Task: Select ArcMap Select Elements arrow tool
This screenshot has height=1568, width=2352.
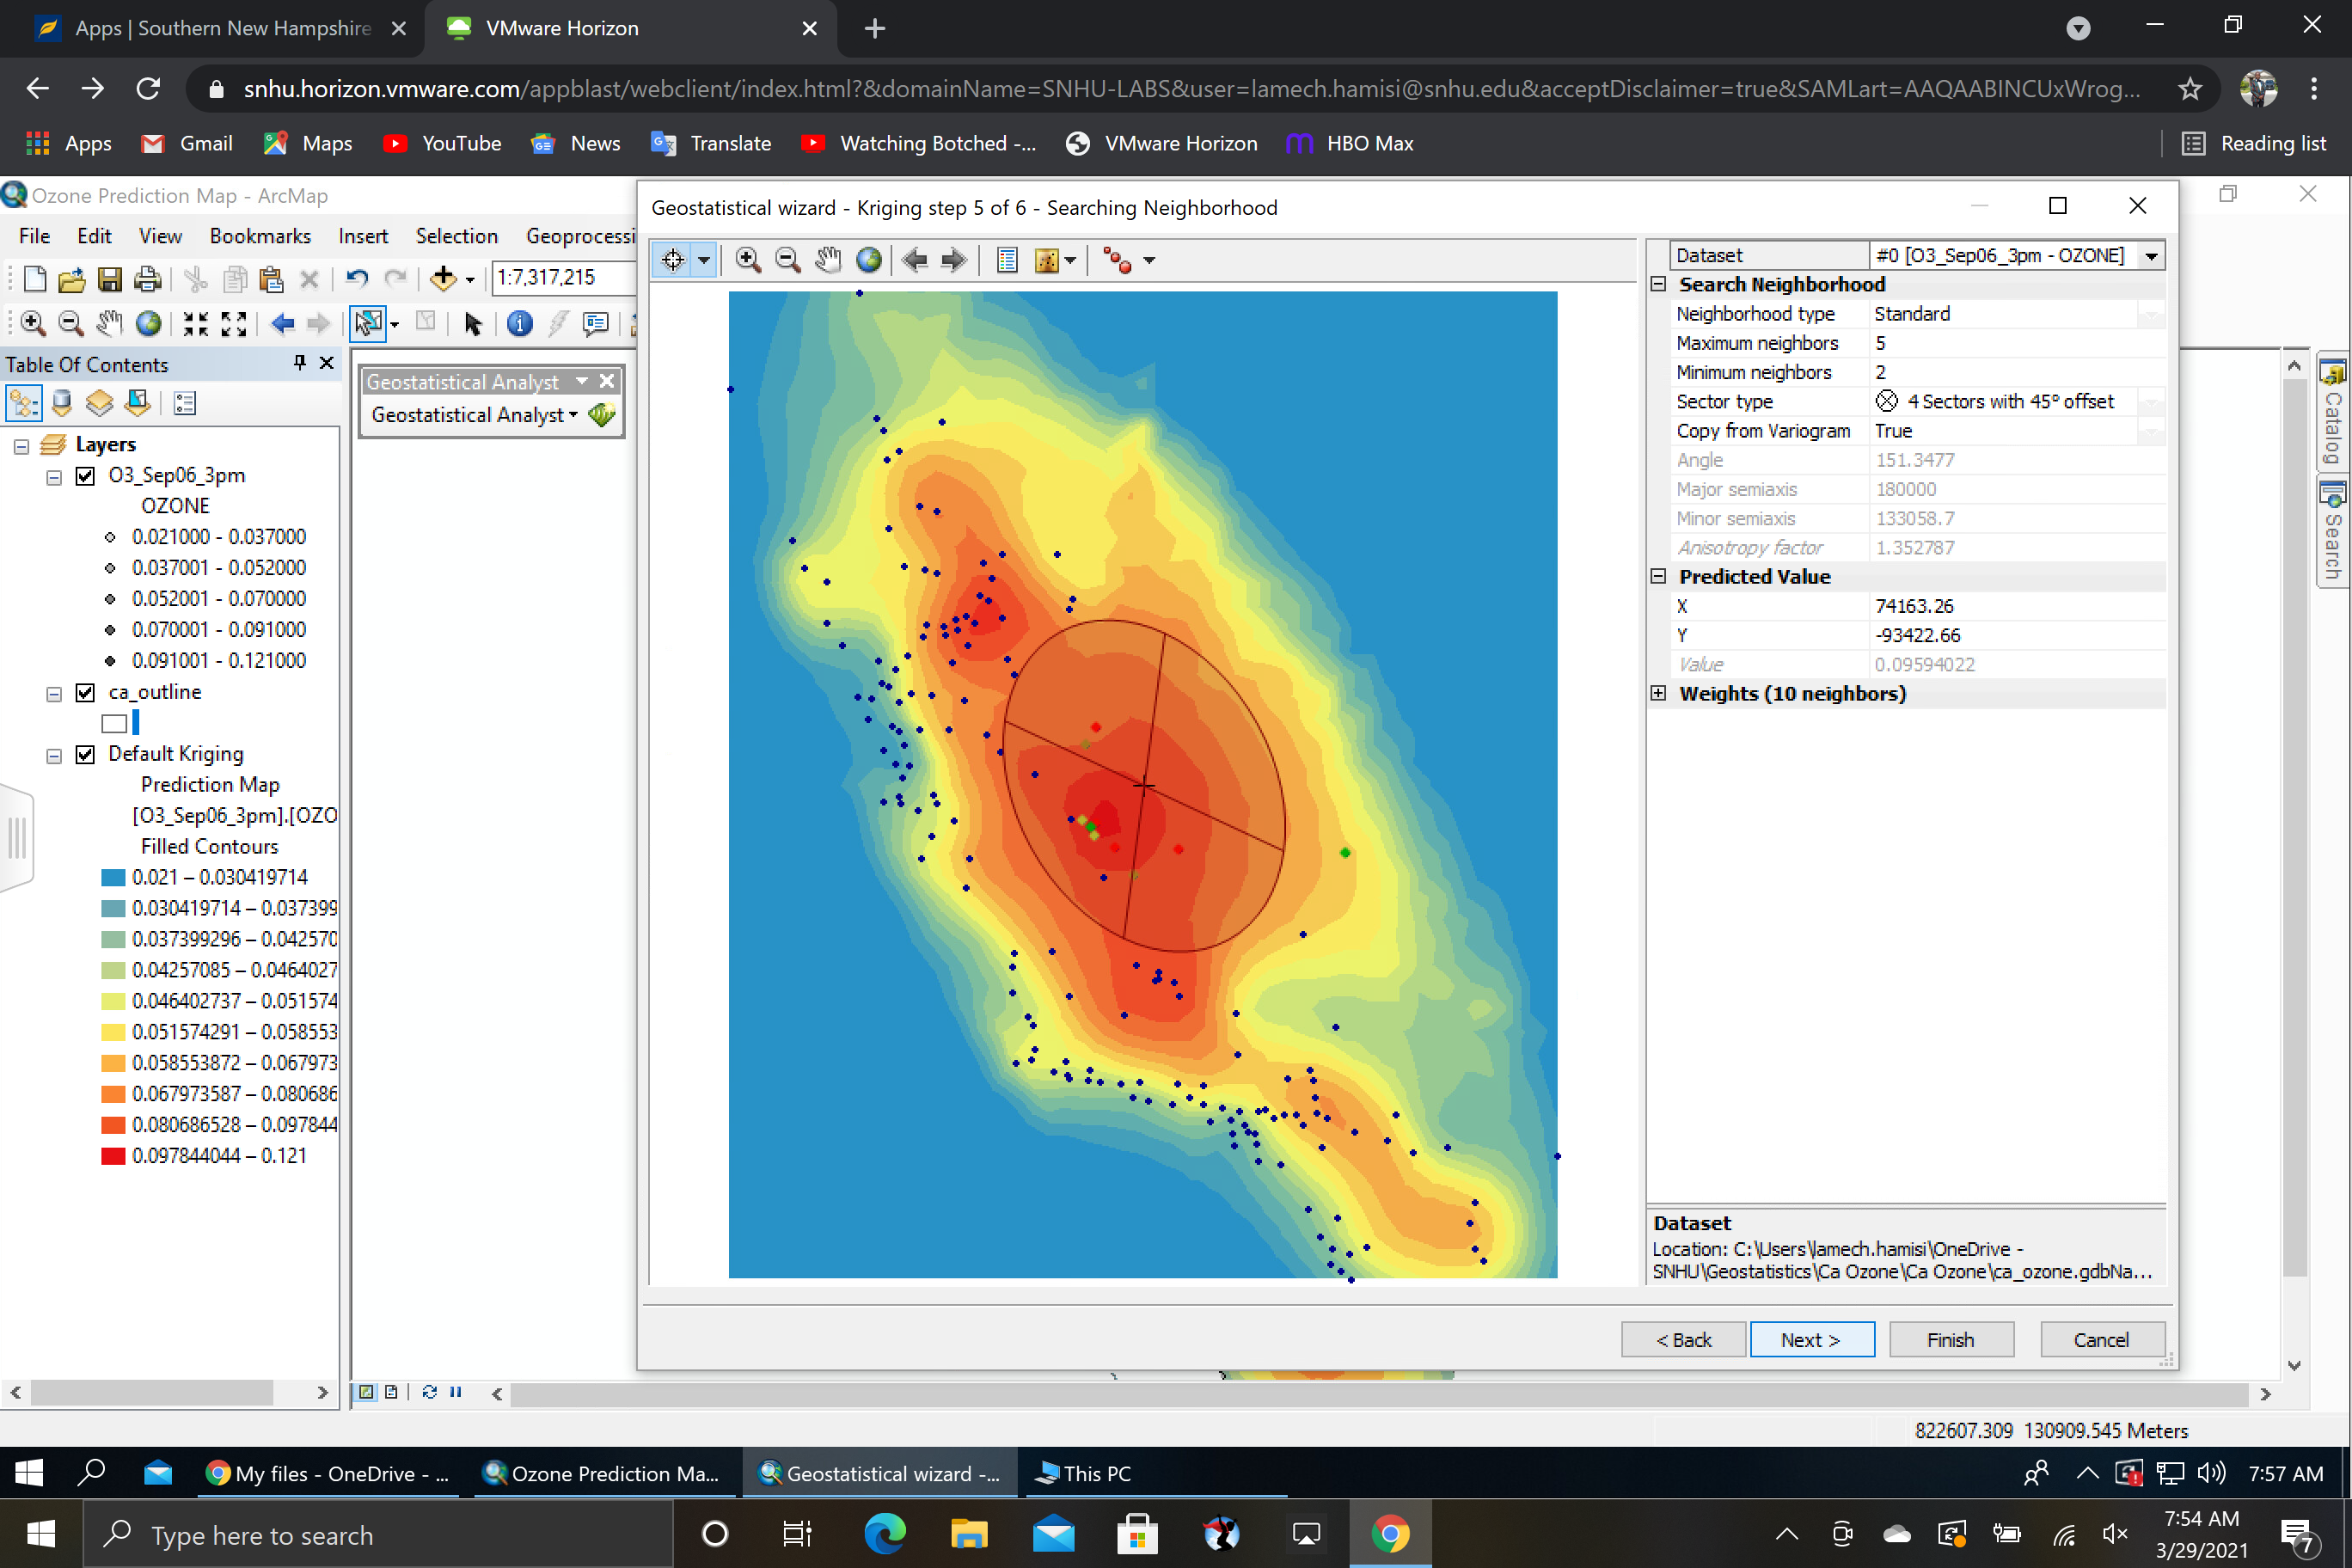Action: [x=473, y=323]
